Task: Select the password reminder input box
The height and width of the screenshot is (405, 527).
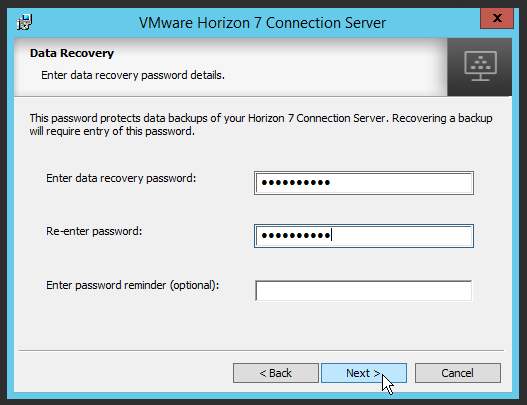Action: coord(364,291)
